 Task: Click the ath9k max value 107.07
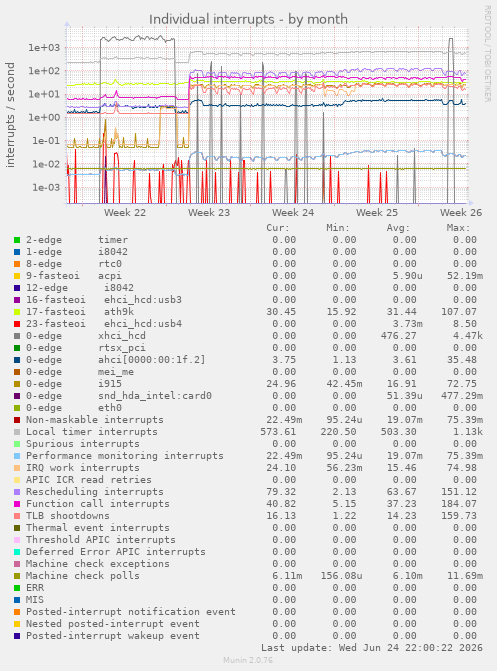(459, 312)
